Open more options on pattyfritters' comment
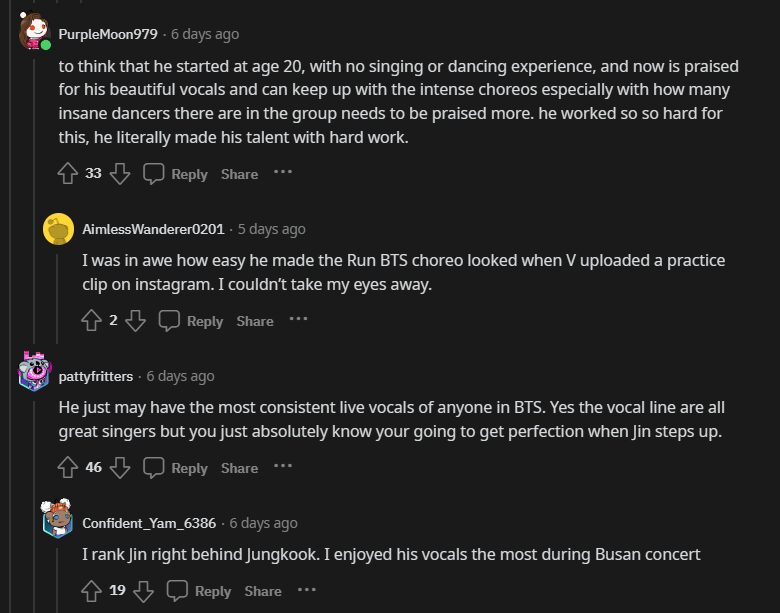The image size is (780, 613). tap(283, 467)
